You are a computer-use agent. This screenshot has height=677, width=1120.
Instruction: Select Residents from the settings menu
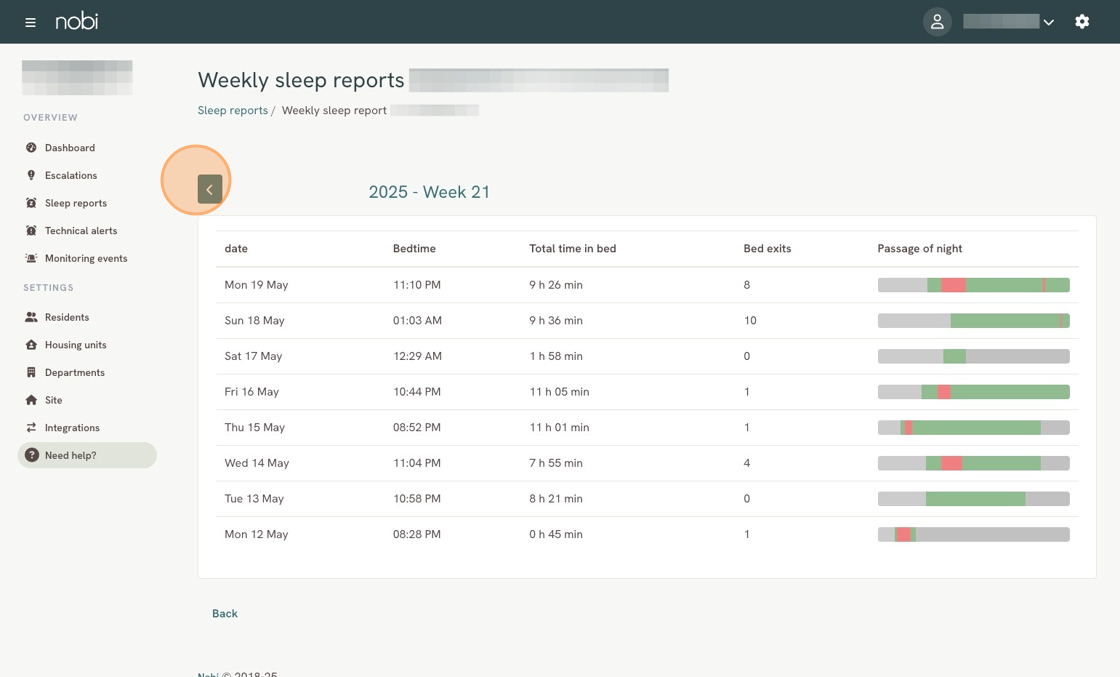tap(66, 317)
